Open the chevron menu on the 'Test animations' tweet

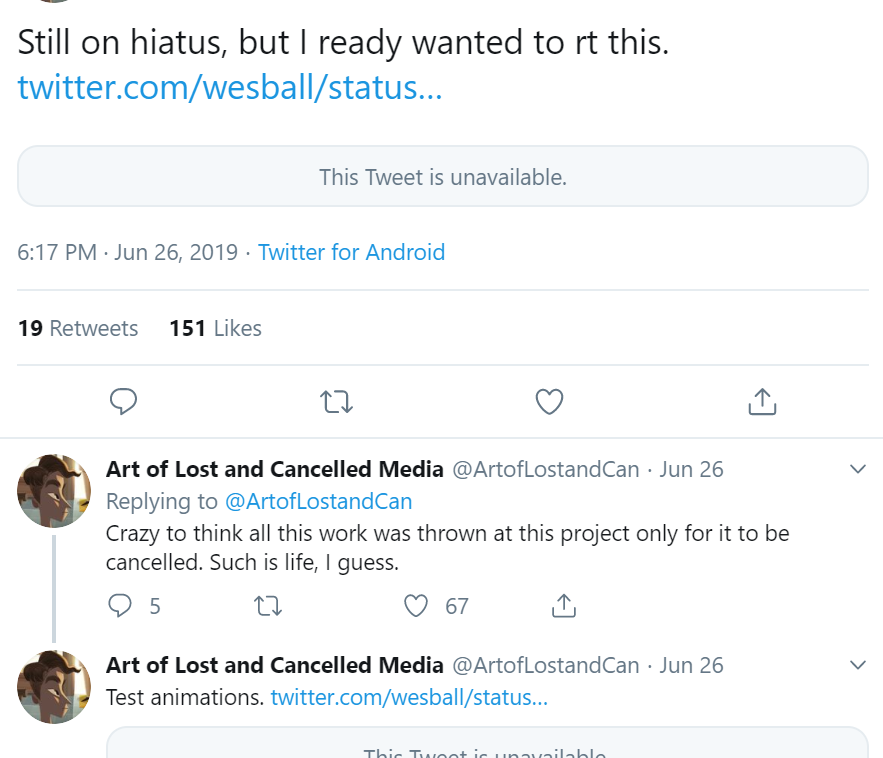coord(858,665)
